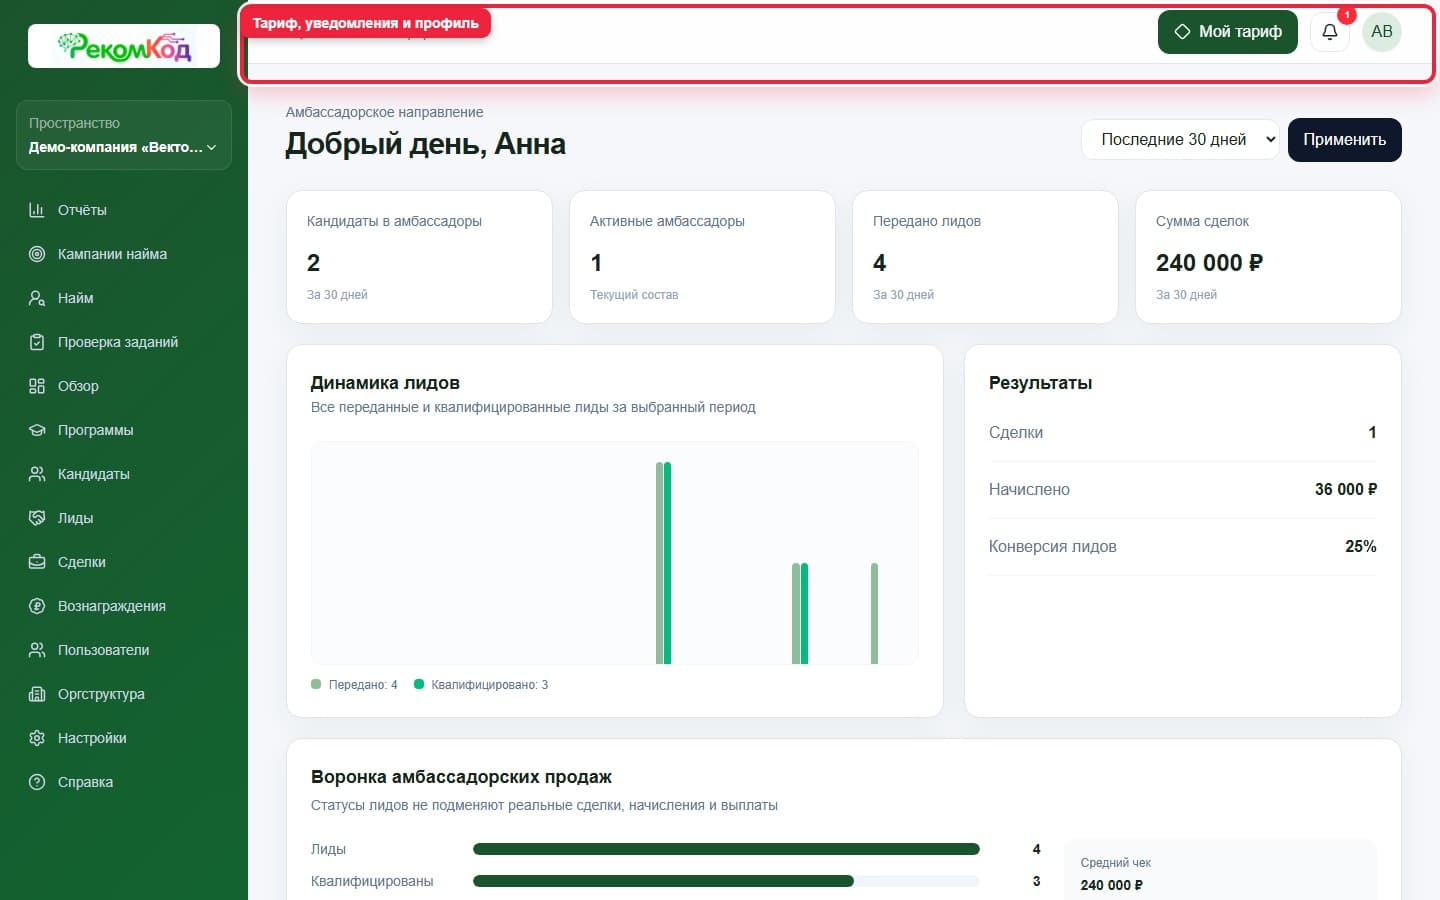This screenshot has height=900, width=1440.
Task: Click the РекомКод logo
Action: pyautogui.click(x=124, y=46)
